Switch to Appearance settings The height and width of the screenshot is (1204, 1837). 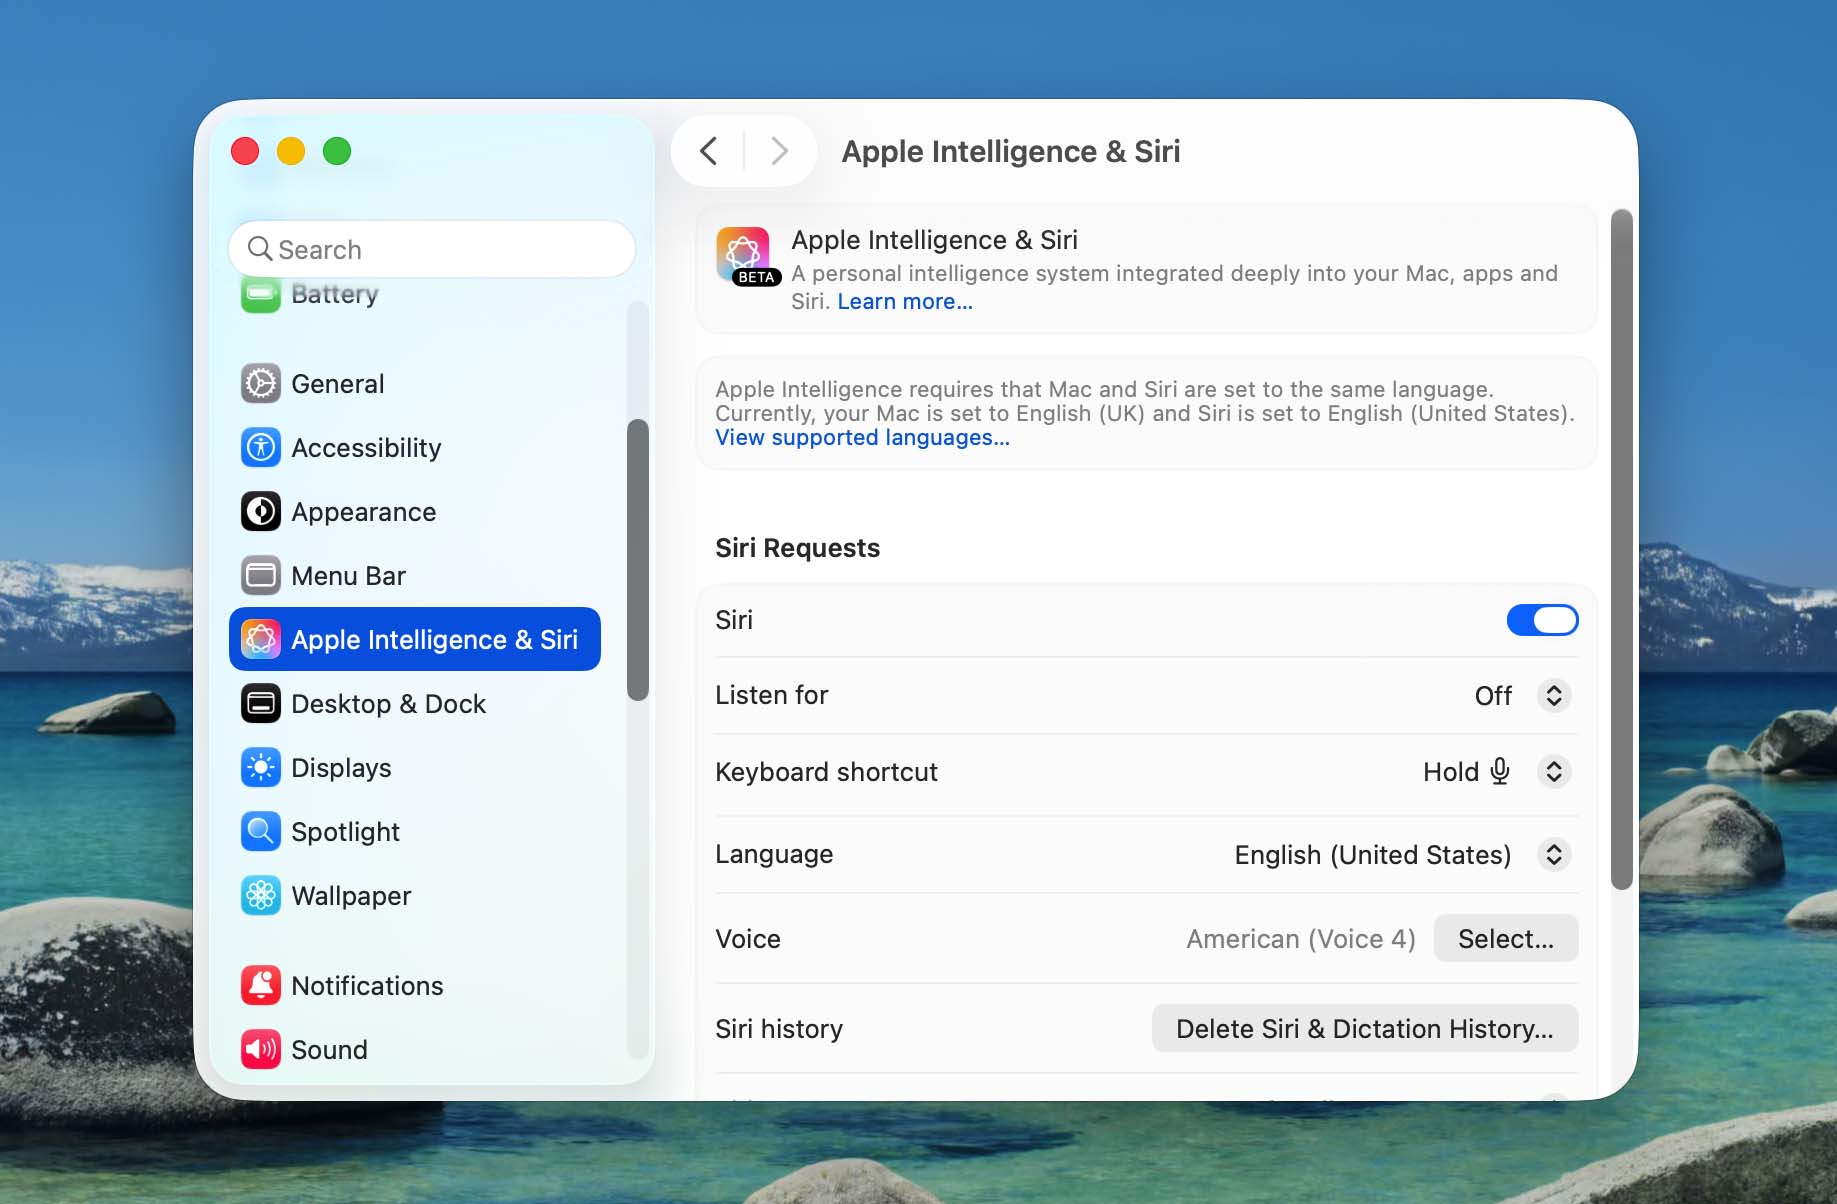415,512
